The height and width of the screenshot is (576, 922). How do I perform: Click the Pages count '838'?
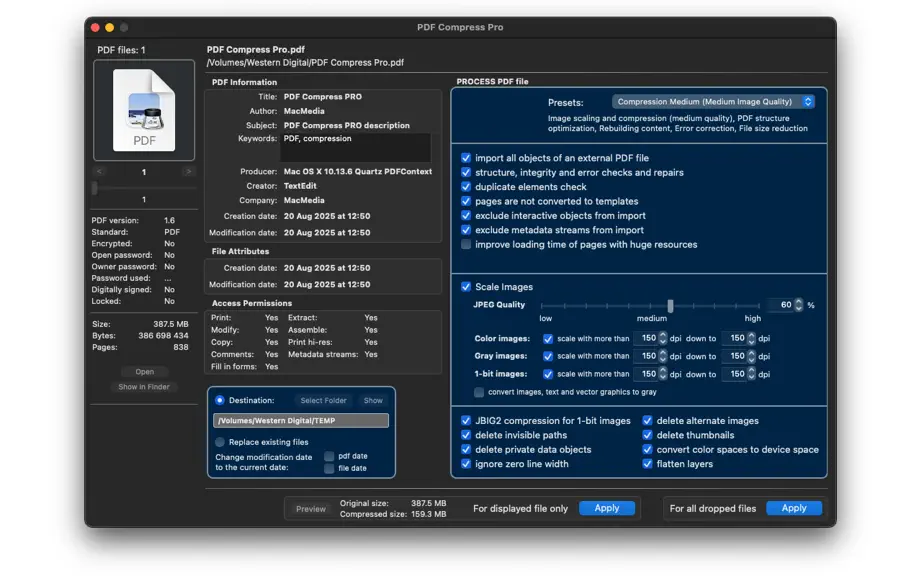181,347
